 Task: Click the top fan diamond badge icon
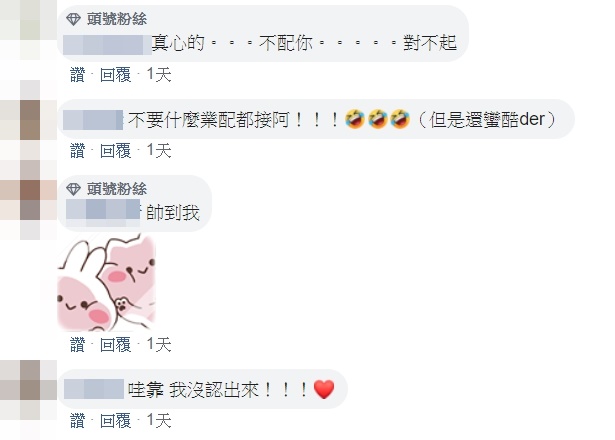pos(73,19)
